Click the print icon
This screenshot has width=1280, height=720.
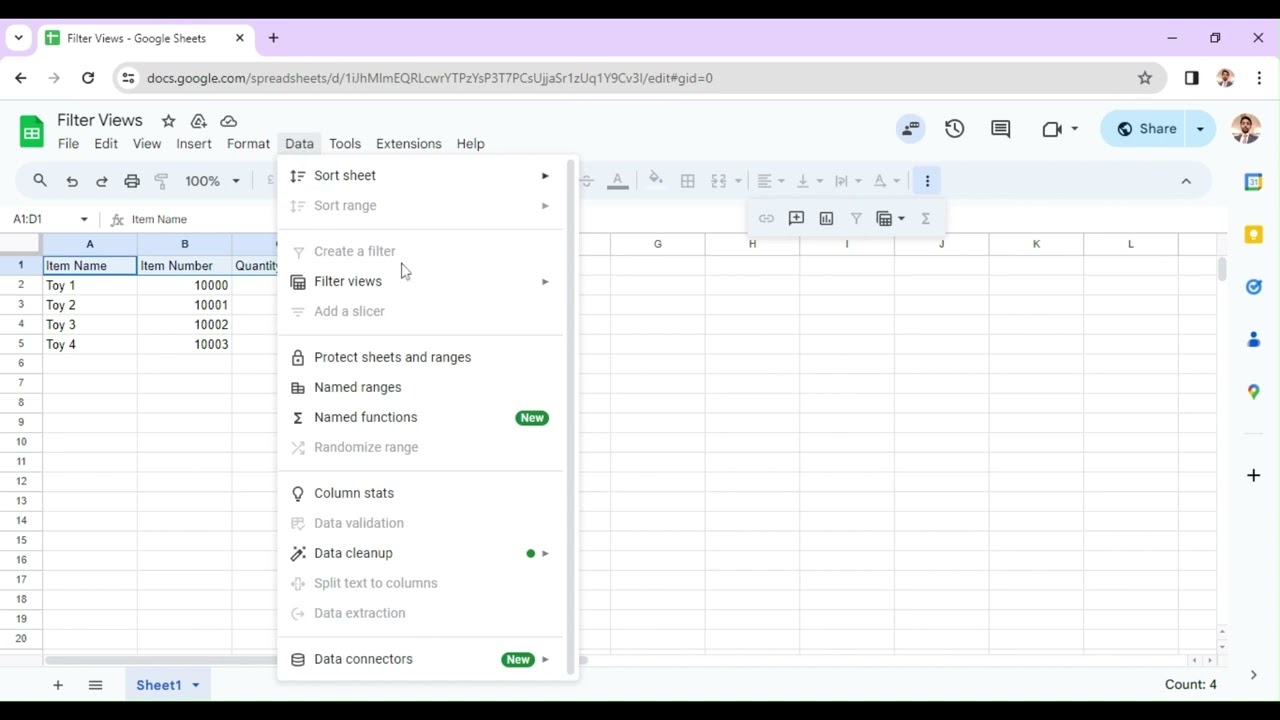[x=132, y=181]
